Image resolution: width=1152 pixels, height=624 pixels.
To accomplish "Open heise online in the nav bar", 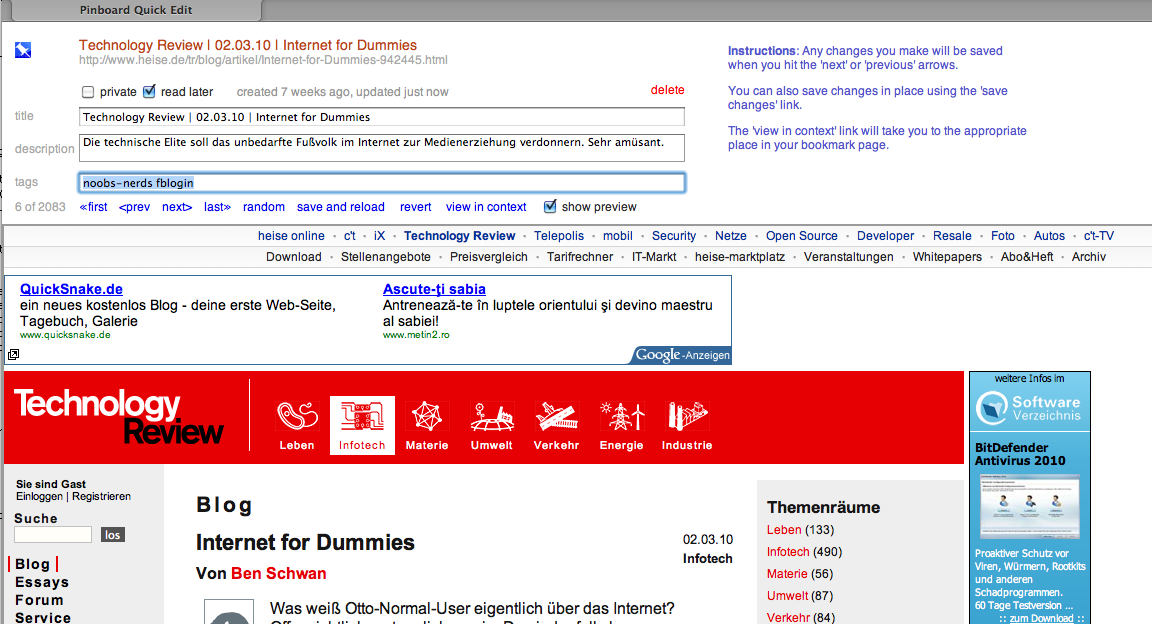I will [x=291, y=236].
